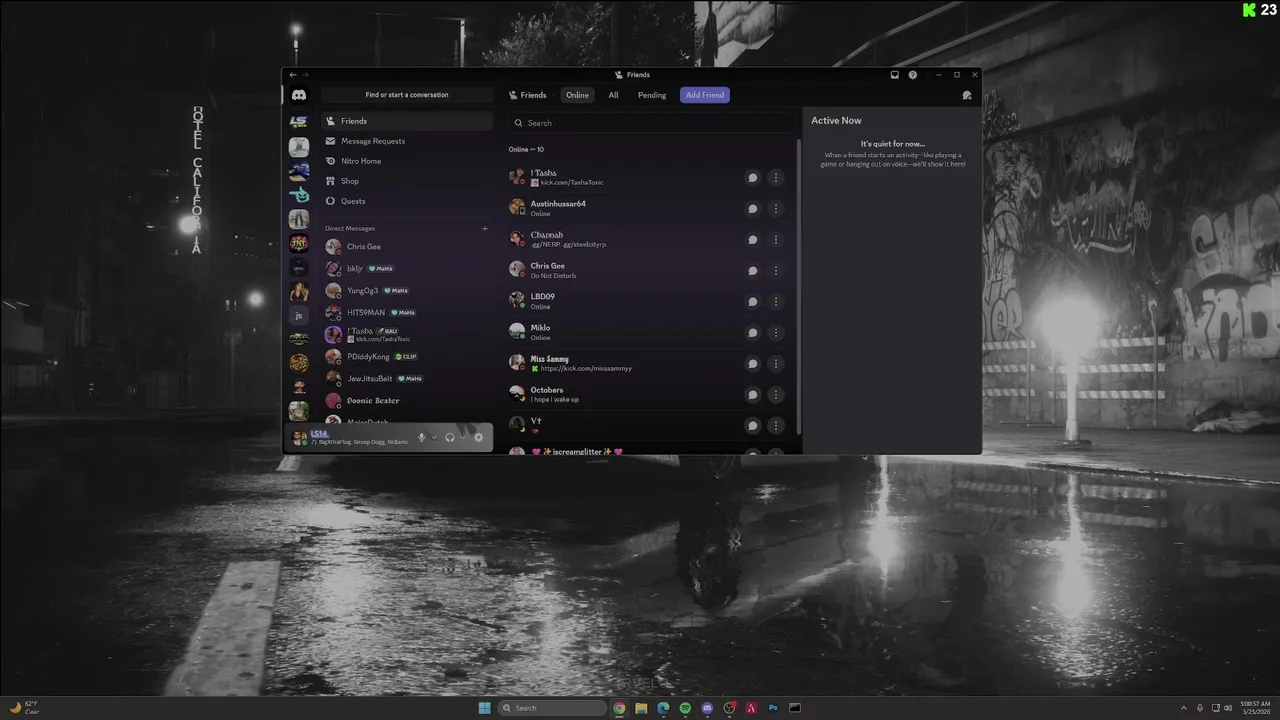Image resolution: width=1280 pixels, height=720 pixels.
Task: Open more options for Chris Gee
Action: pos(776,271)
